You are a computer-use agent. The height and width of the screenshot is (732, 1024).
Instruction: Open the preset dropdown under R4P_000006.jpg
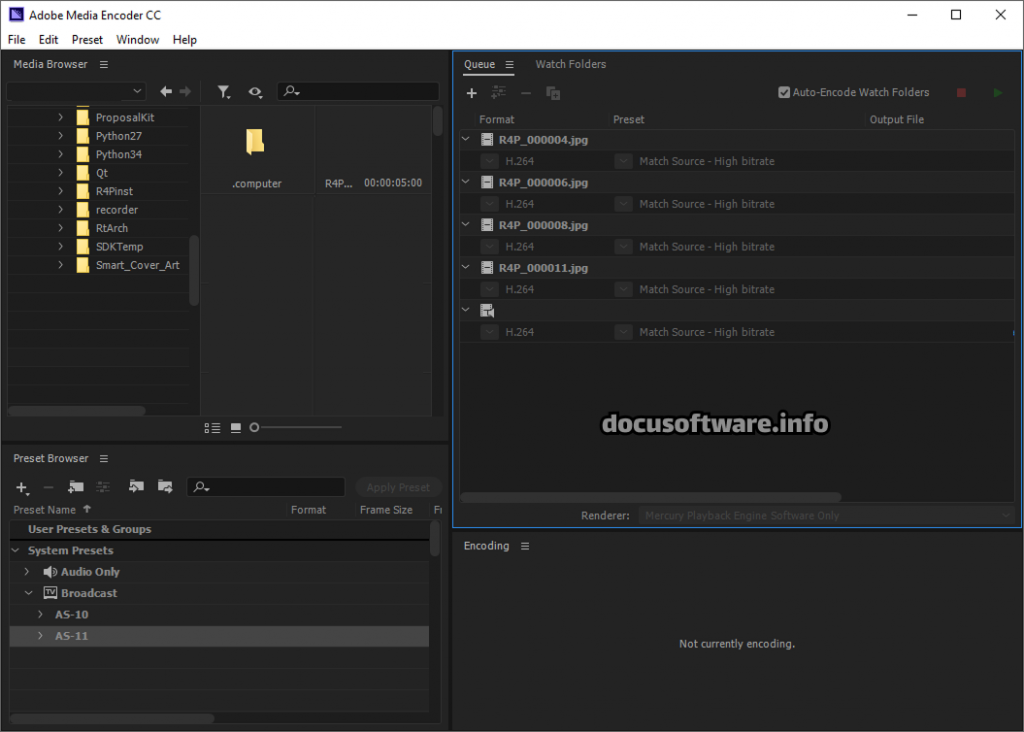(623, 204)
